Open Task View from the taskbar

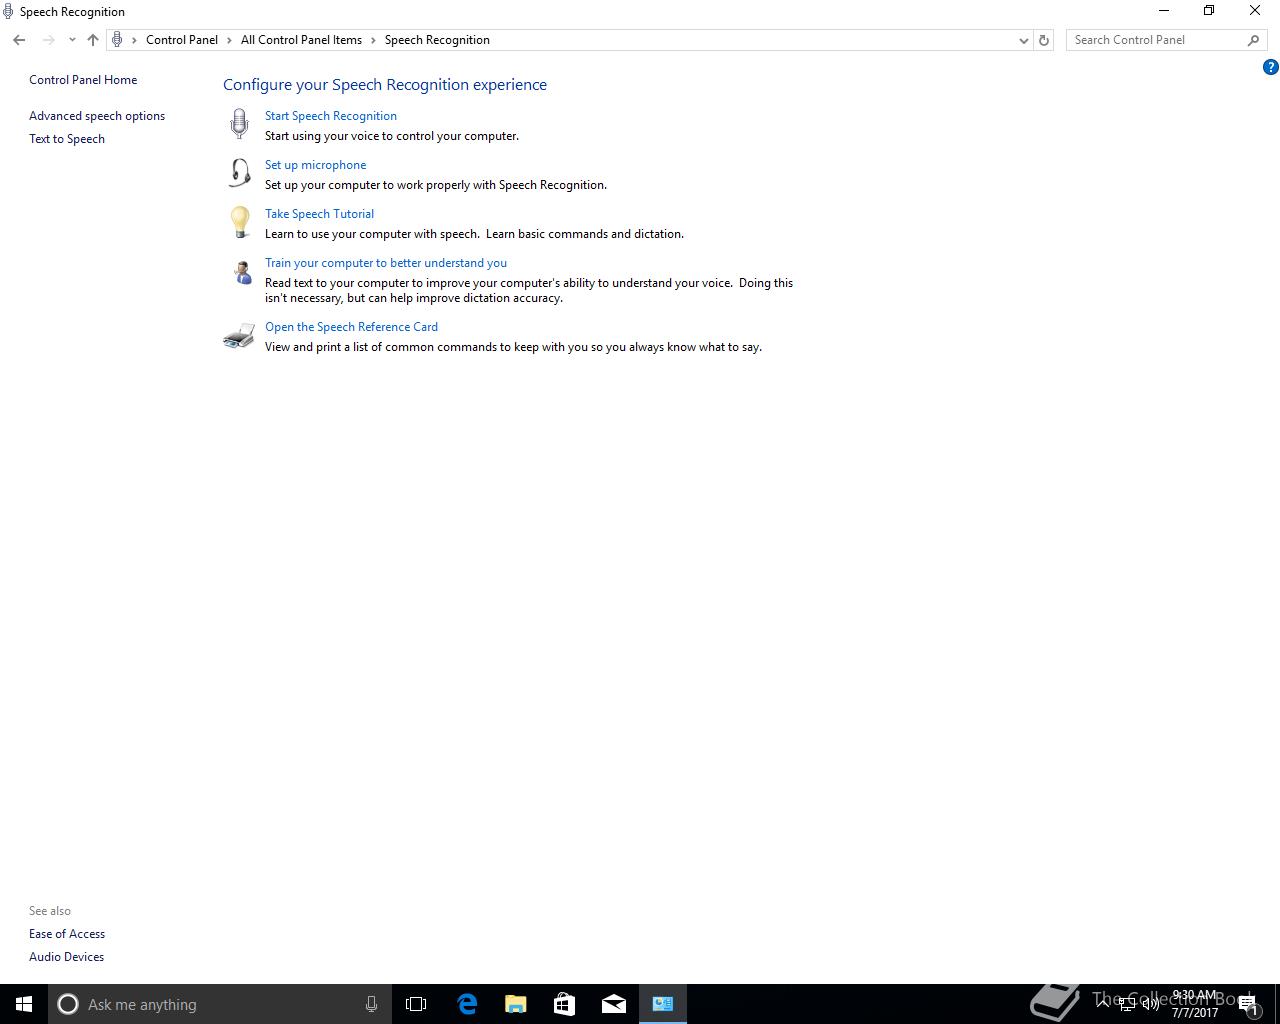tap(416, 1004)
